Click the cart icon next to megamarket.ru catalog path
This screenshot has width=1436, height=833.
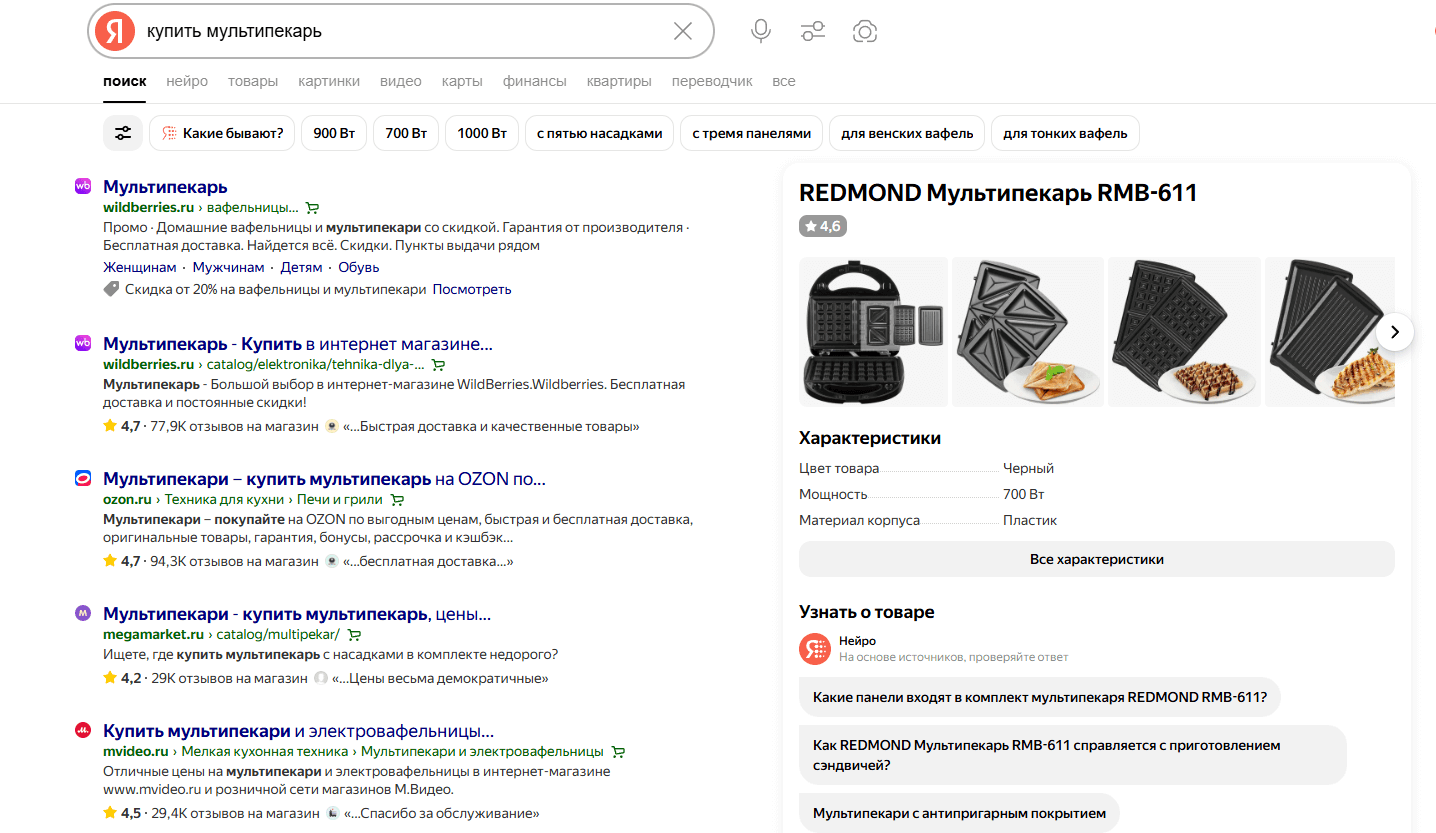(x=354, y=635)
